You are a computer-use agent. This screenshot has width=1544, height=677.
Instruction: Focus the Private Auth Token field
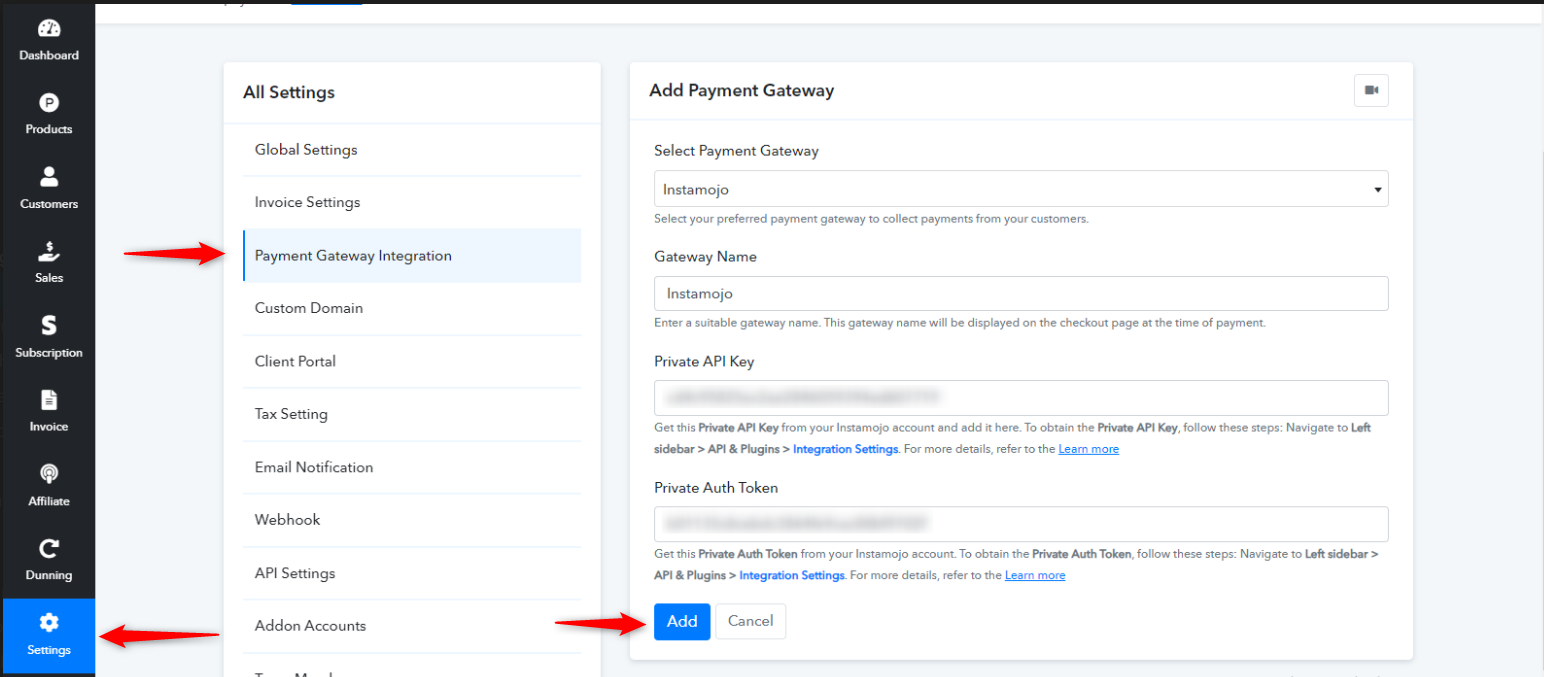coord(1021,524)
